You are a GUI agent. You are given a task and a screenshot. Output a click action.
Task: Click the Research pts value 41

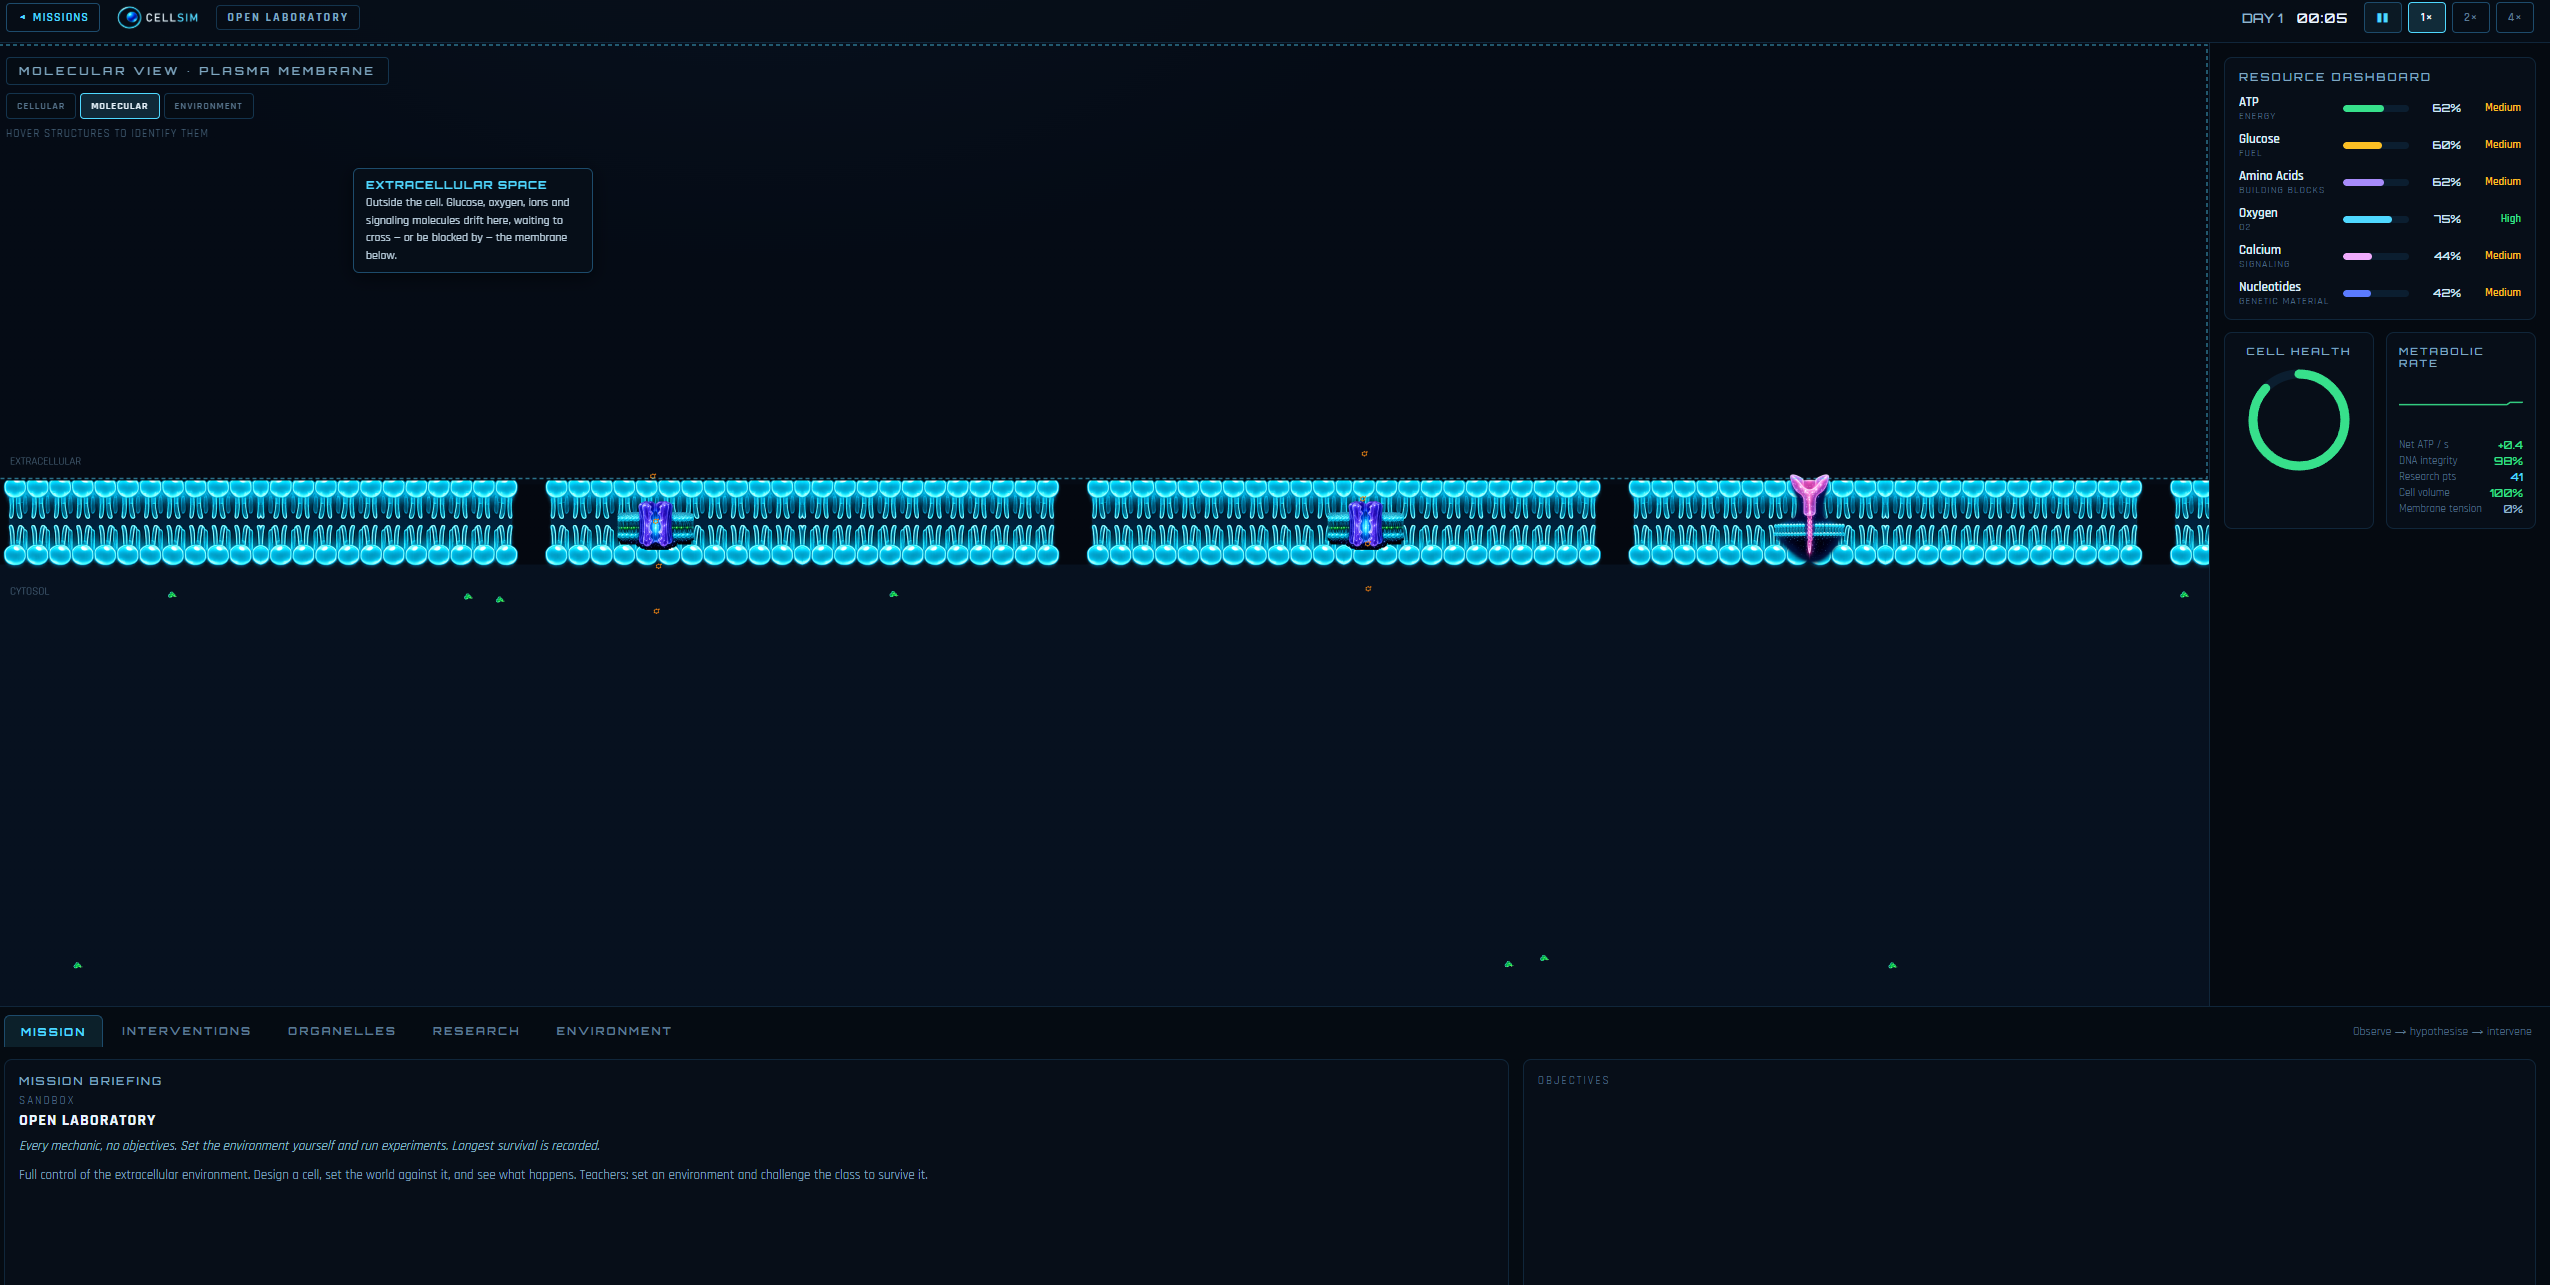(2516, 477)
